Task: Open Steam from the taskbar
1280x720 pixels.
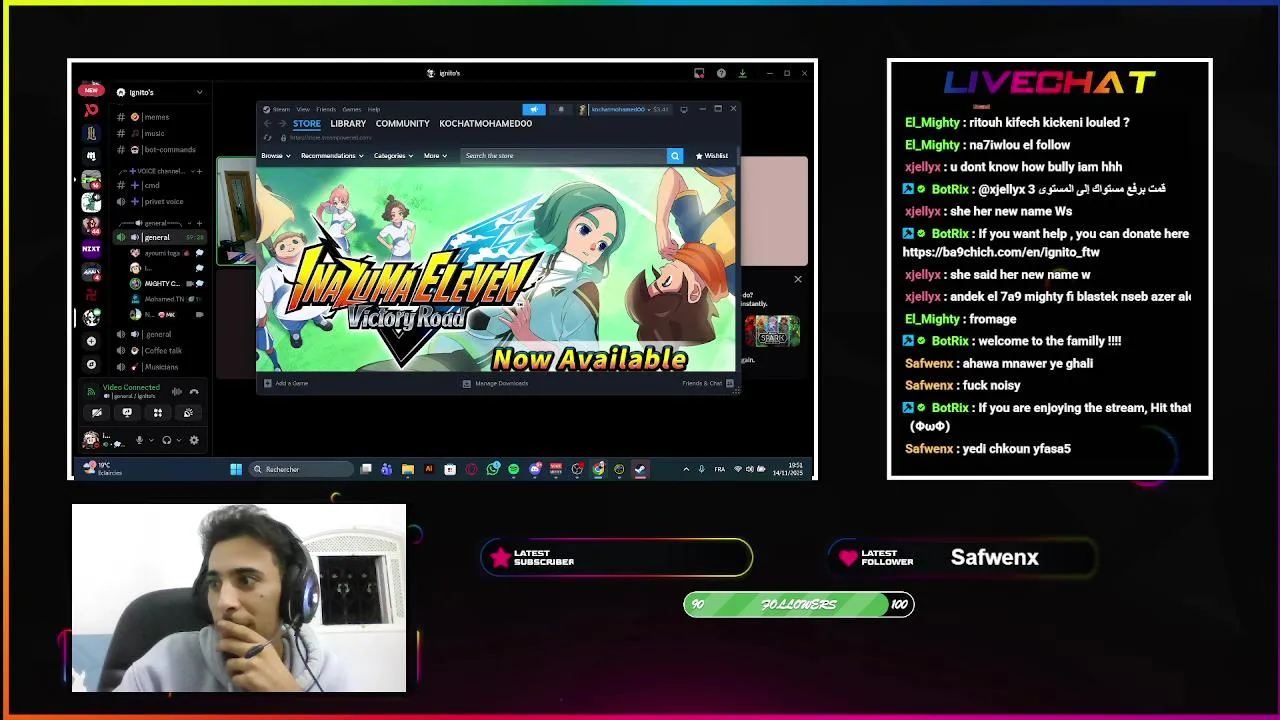Action: pos(640,469)
